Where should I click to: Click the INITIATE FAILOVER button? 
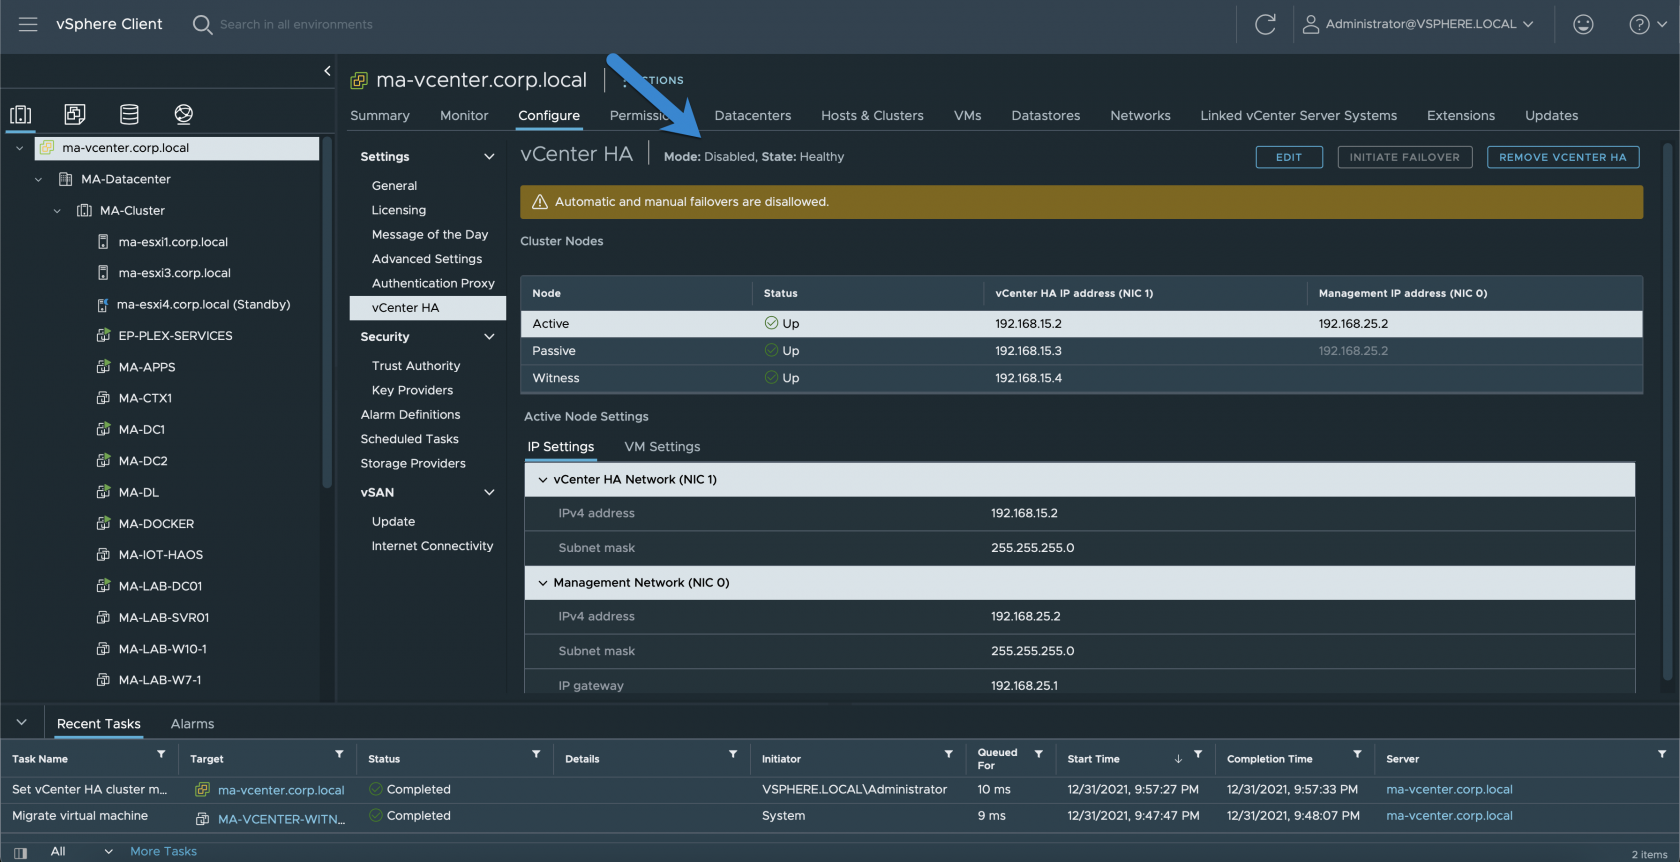(1404, 157)
